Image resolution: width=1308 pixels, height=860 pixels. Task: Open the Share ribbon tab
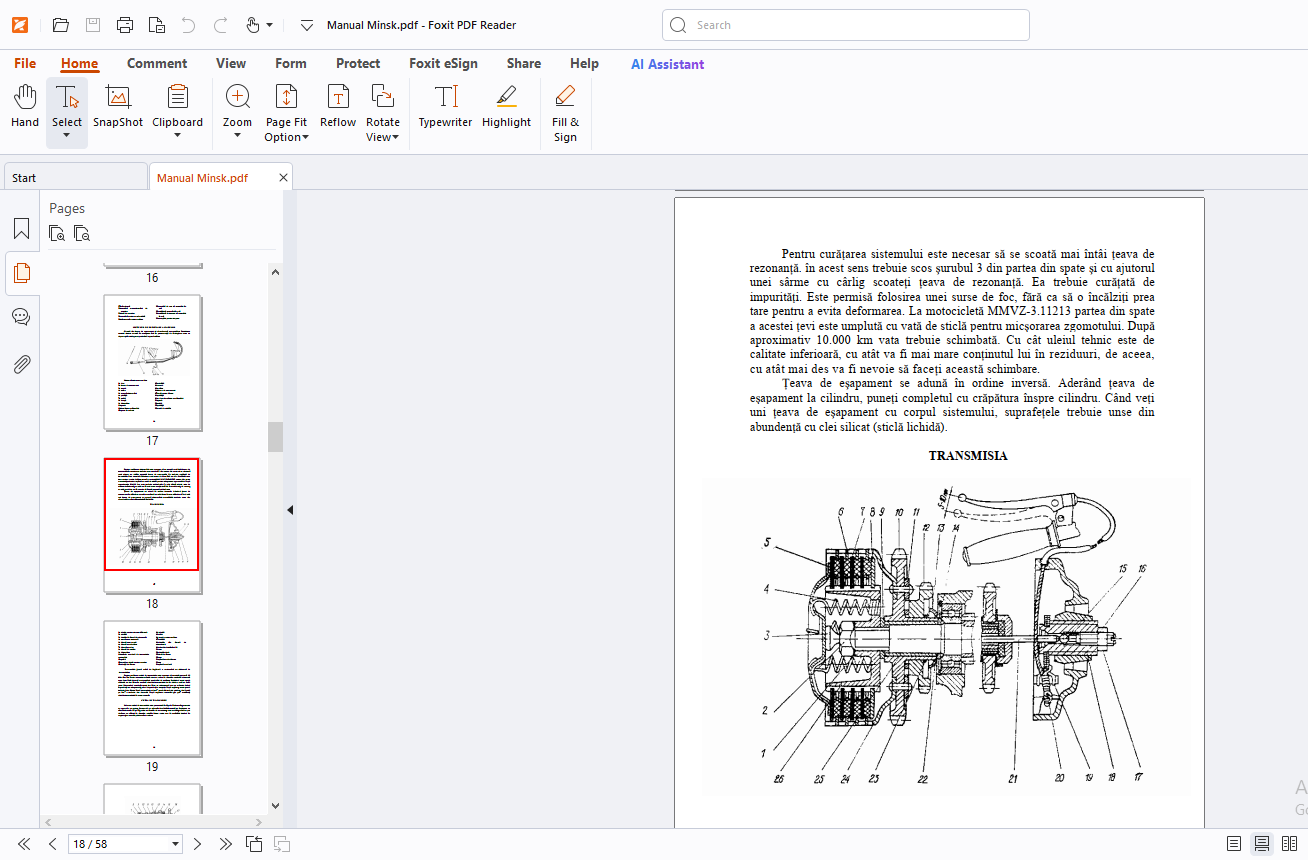coord(524,63)
